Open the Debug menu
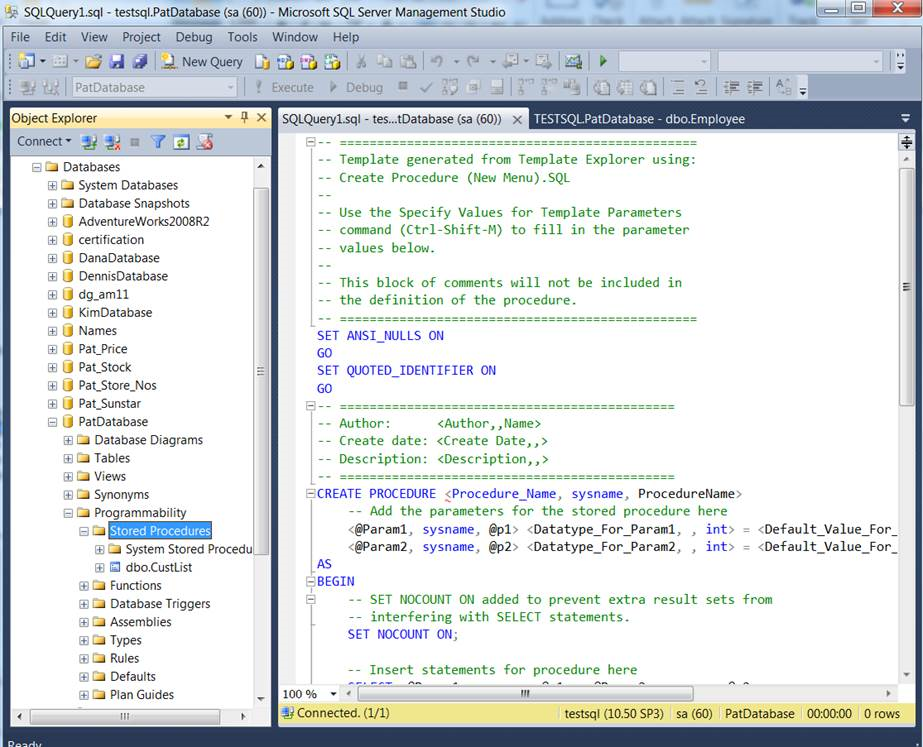The height and width of the screenshot is (747, 923). click(x=194, y=36)
